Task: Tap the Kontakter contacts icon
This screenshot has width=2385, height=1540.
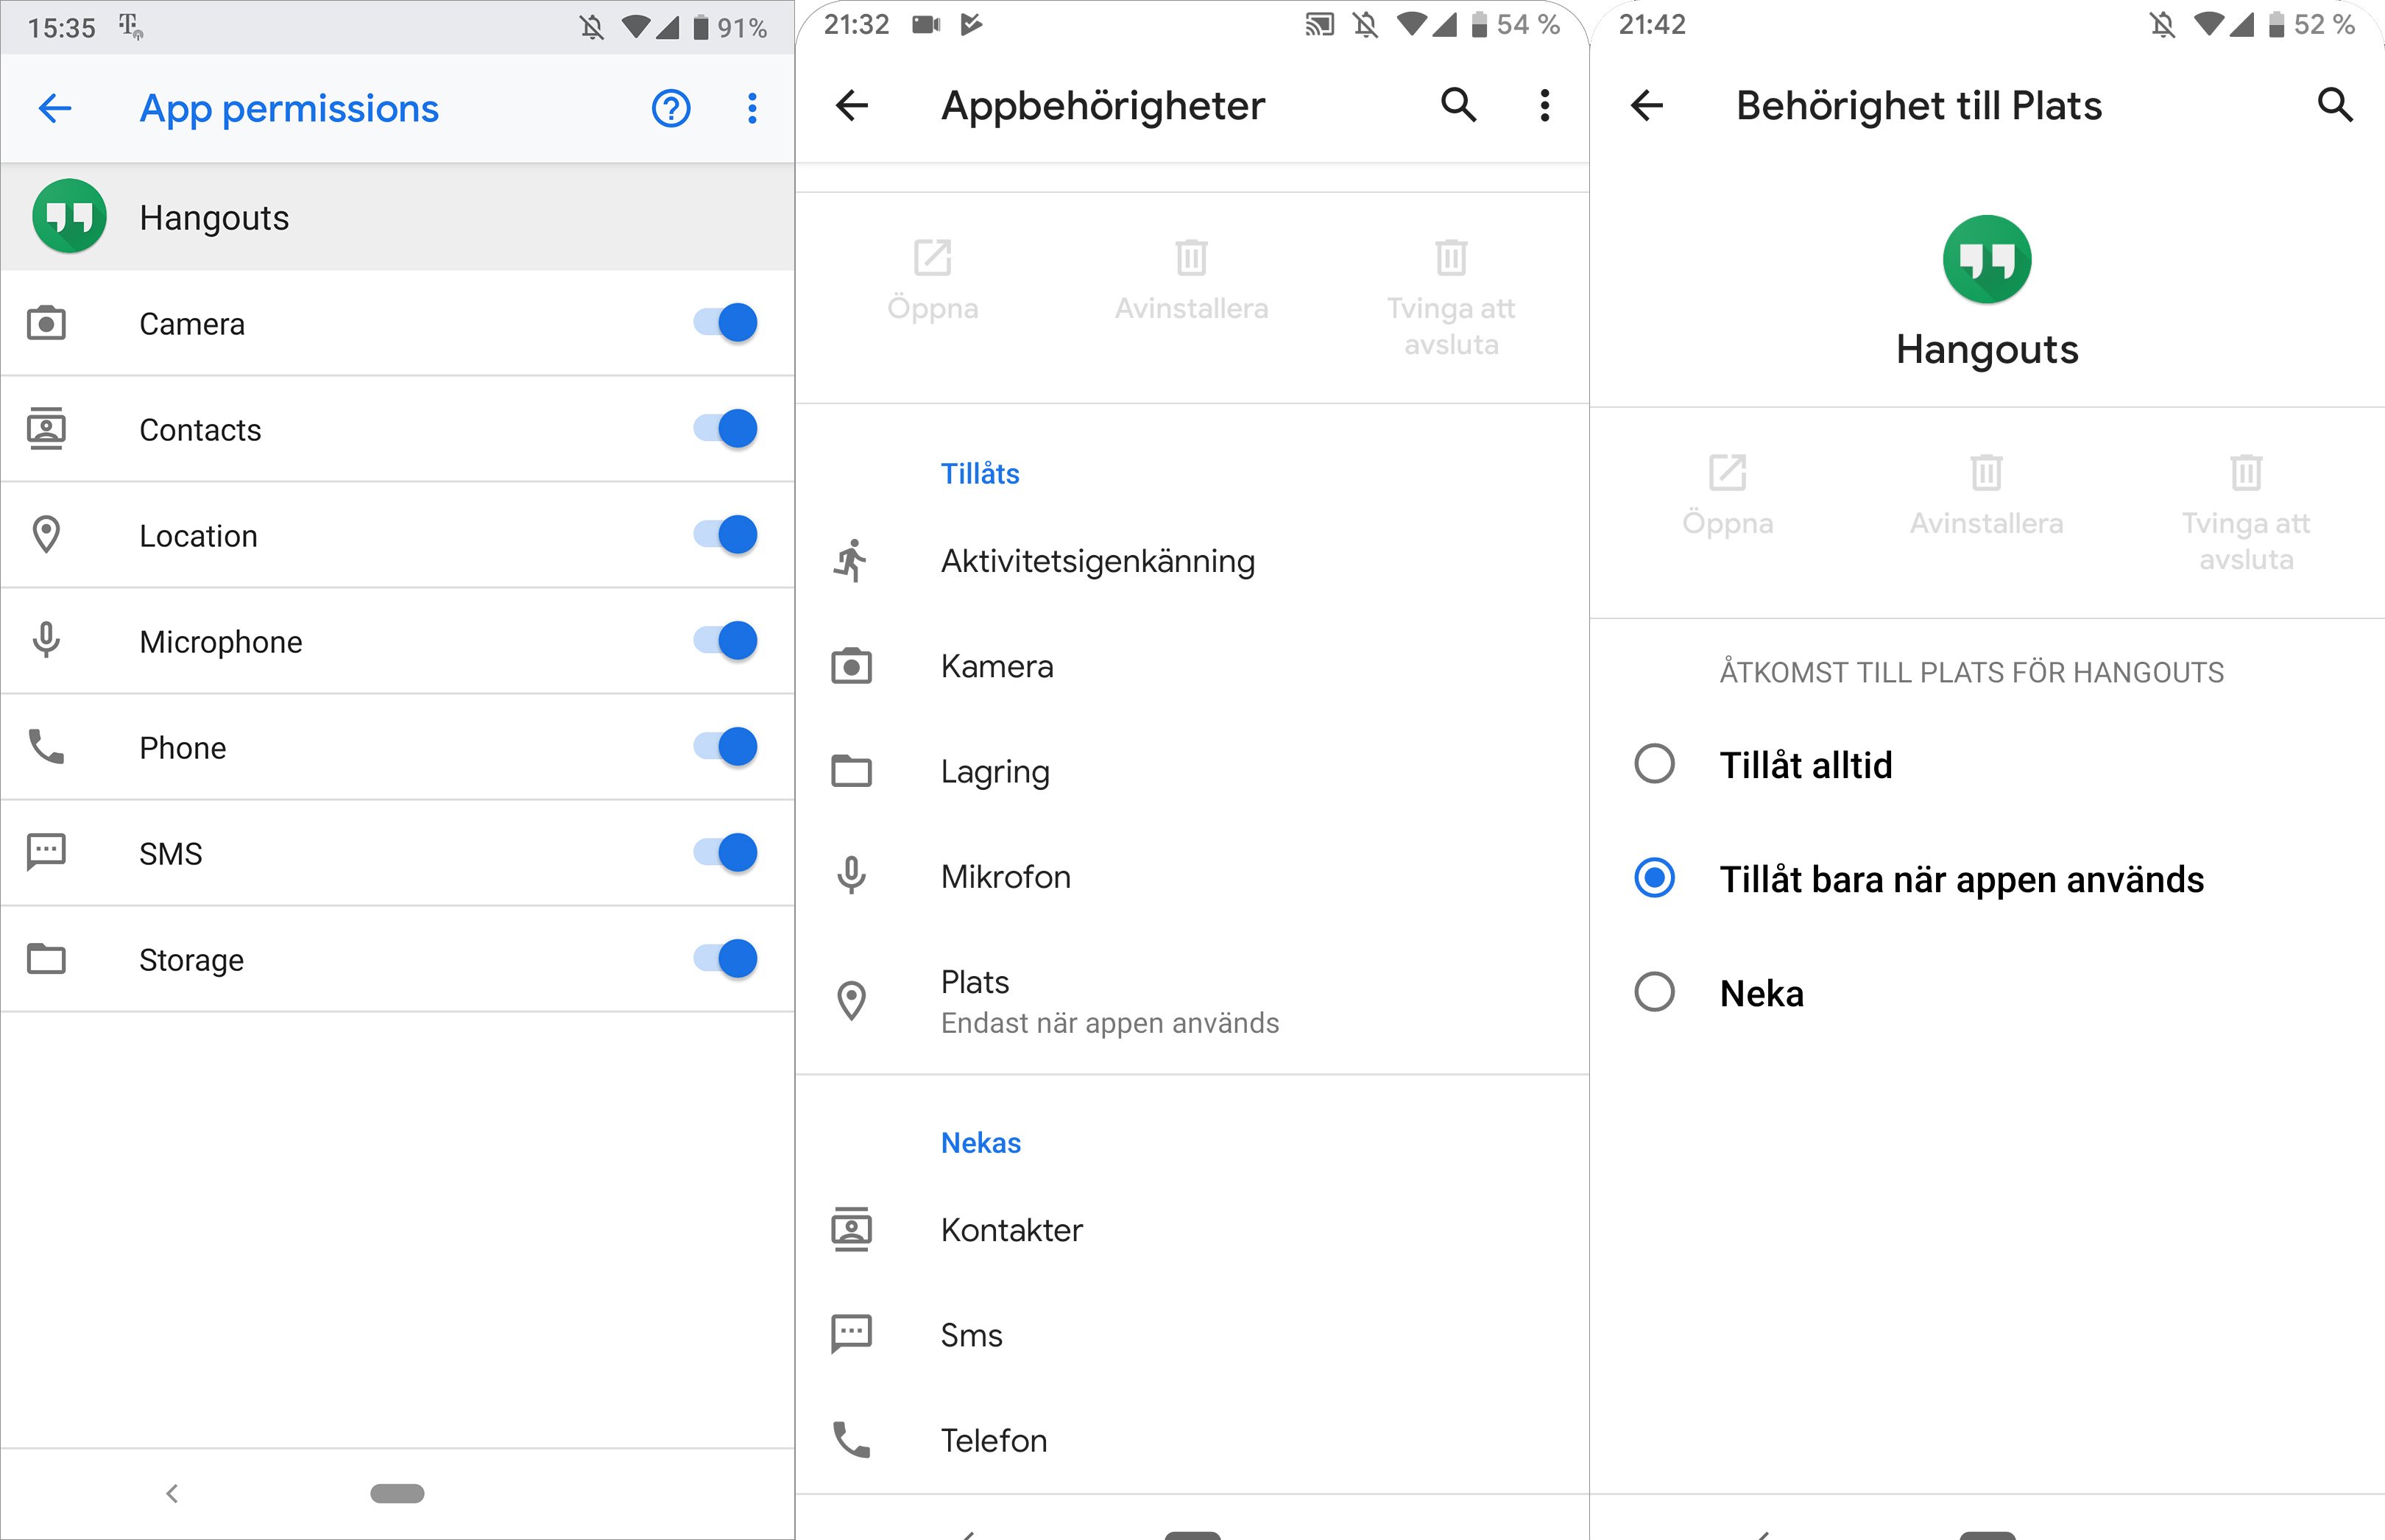Action: pyautogui.click(x=851, y=1229)
